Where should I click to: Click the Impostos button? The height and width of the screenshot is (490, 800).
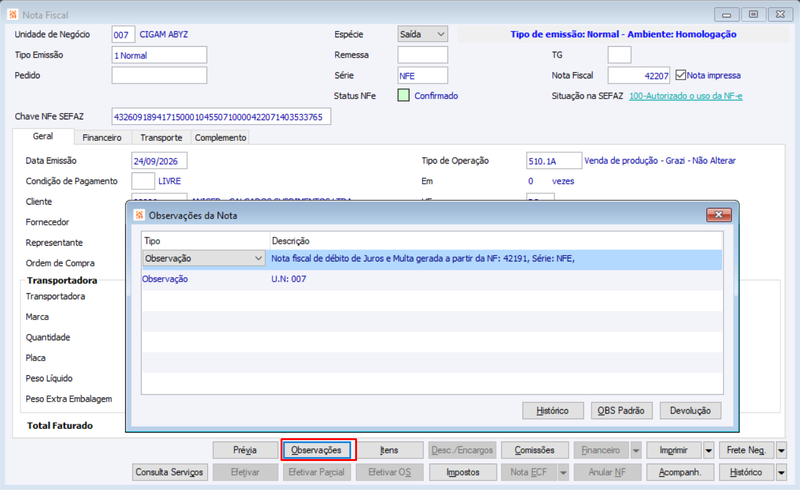click(463, 472)
